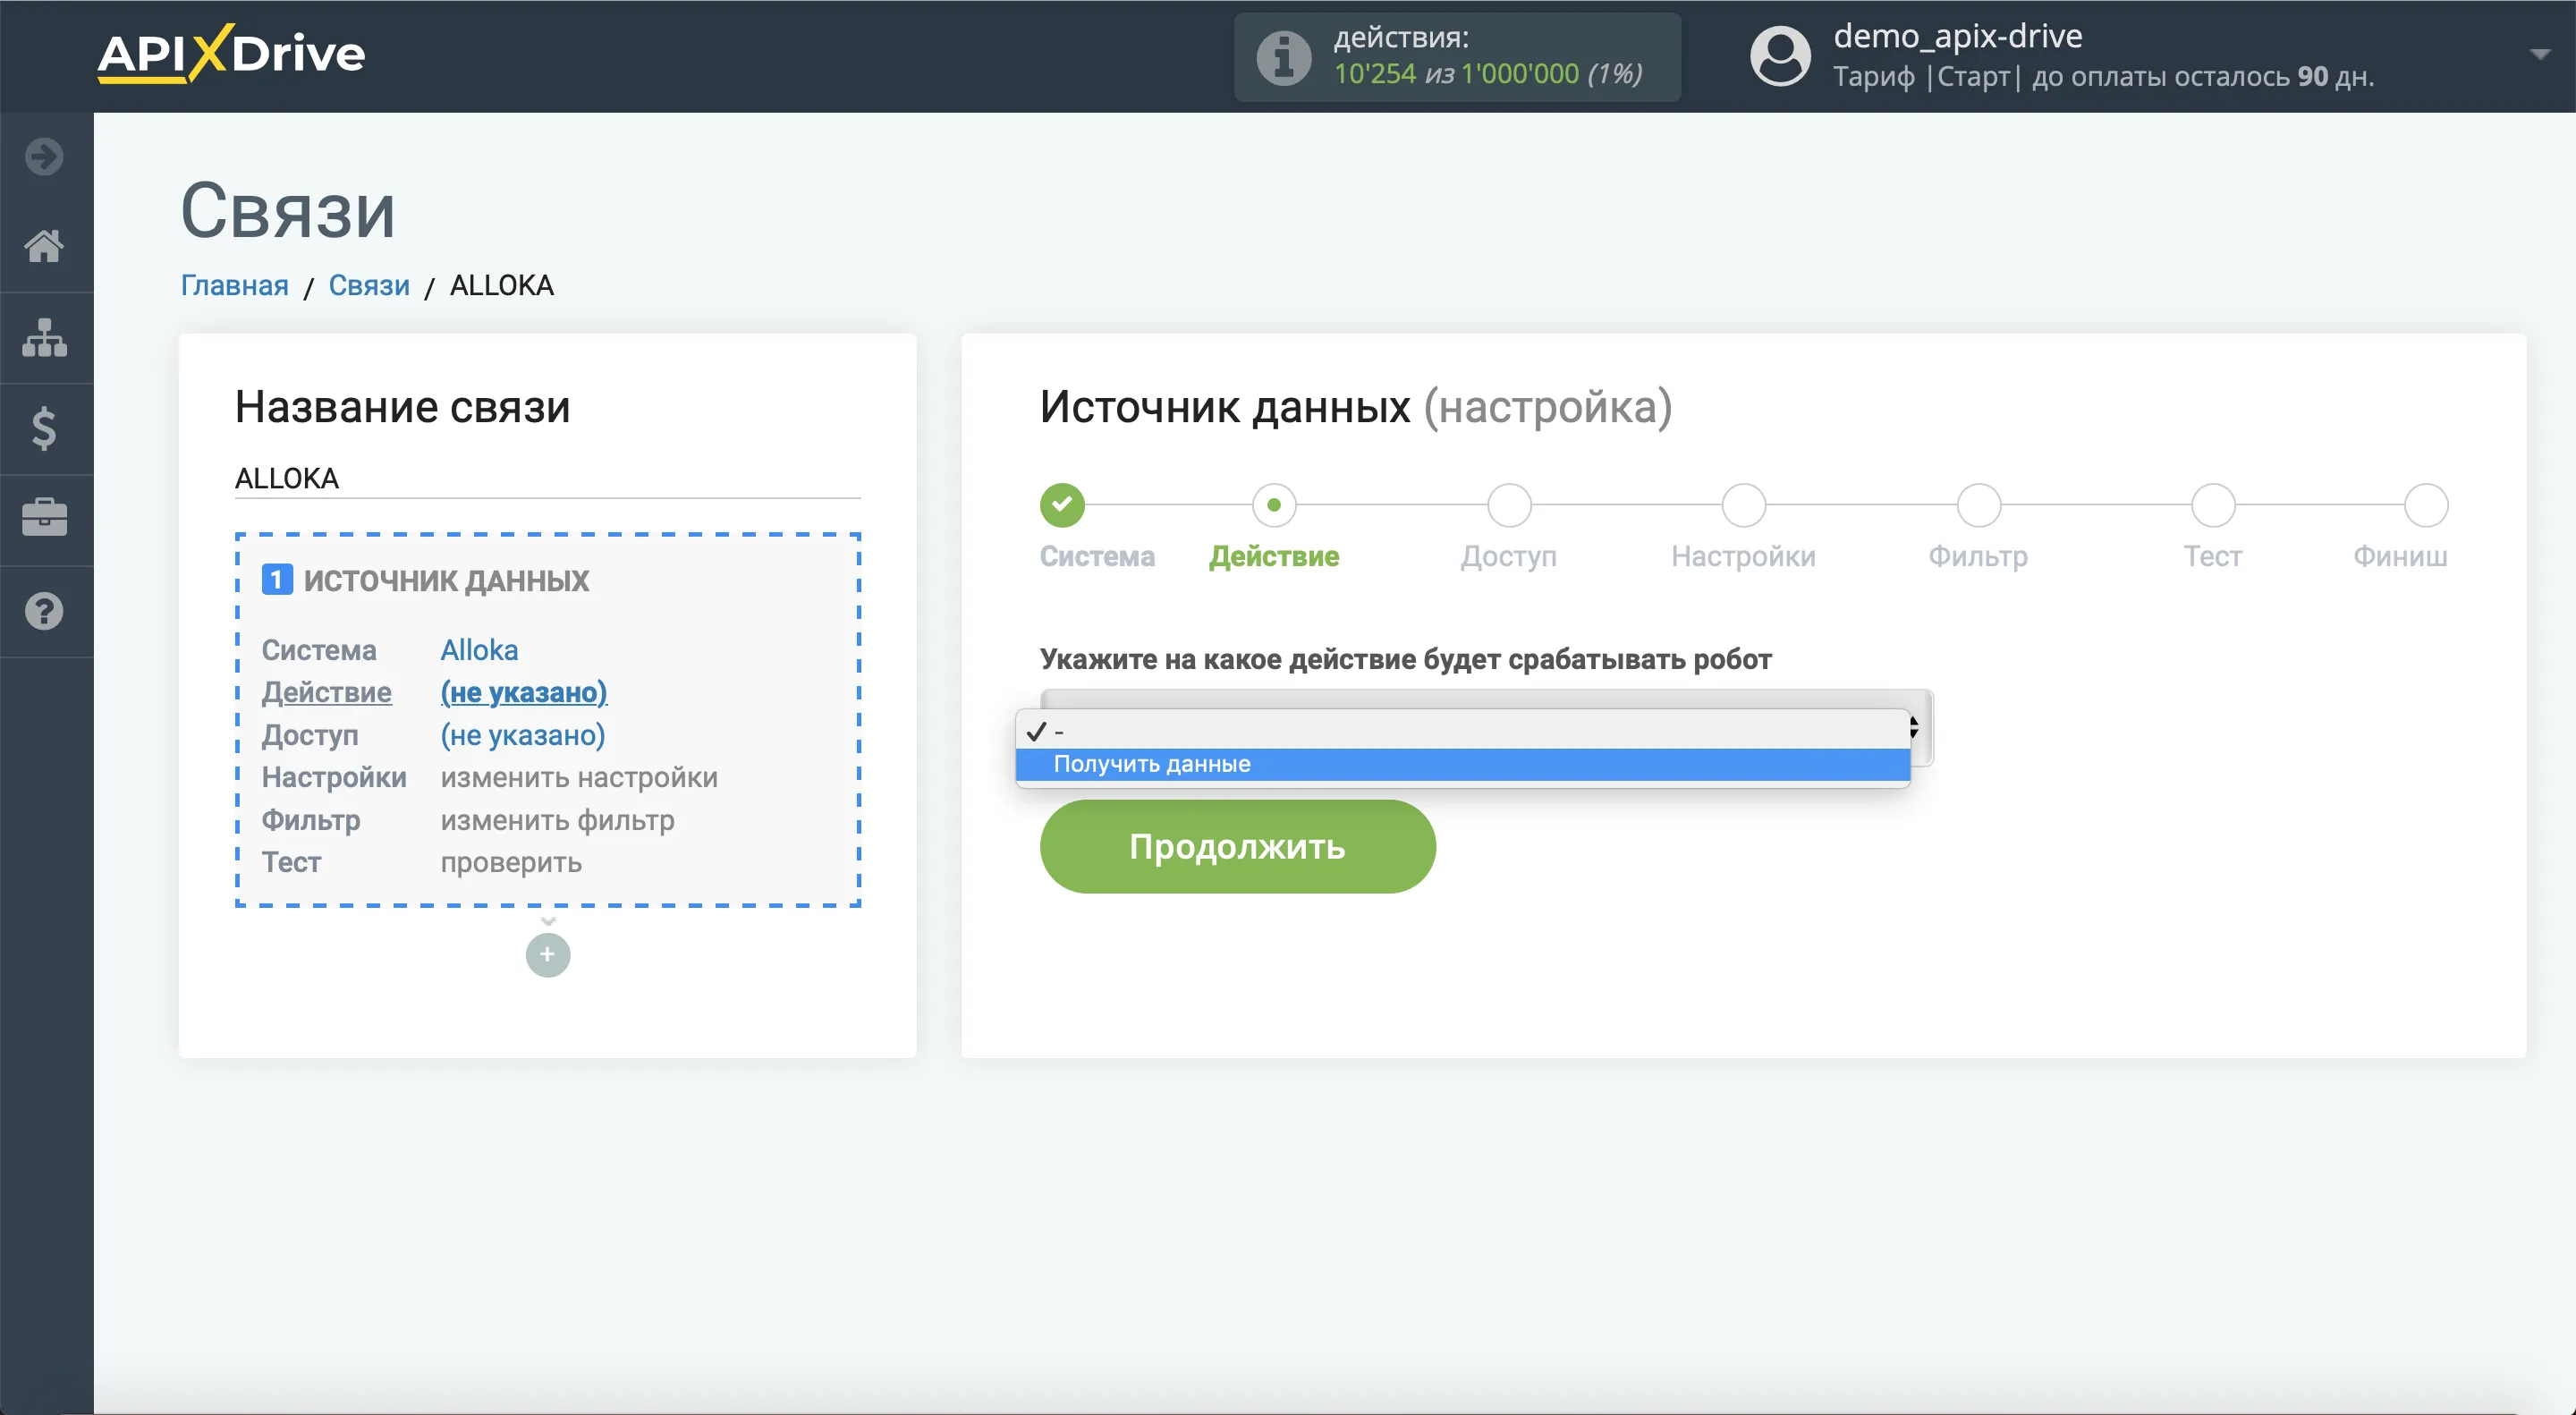Click the Доступ (не указано) link
Screen dimensions: 2576x1415
(523, 735)
